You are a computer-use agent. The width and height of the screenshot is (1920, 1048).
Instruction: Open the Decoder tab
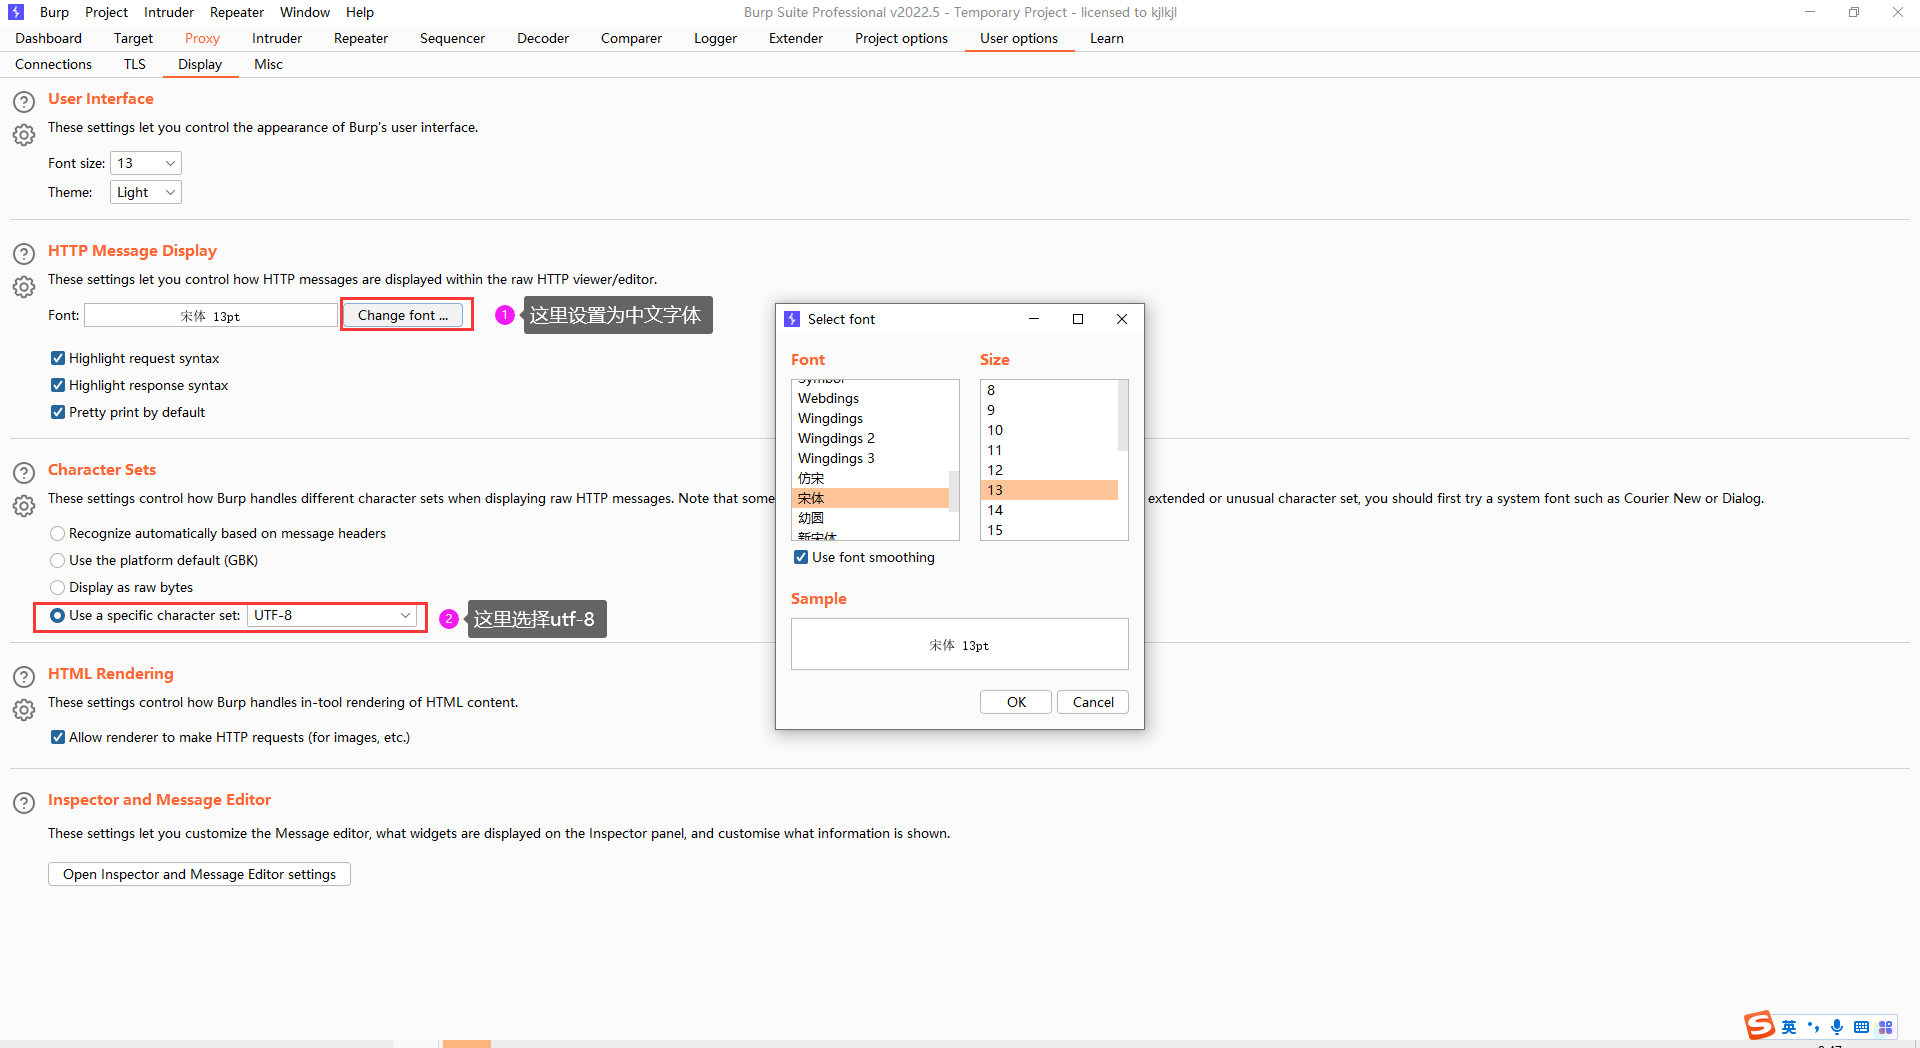543,38
